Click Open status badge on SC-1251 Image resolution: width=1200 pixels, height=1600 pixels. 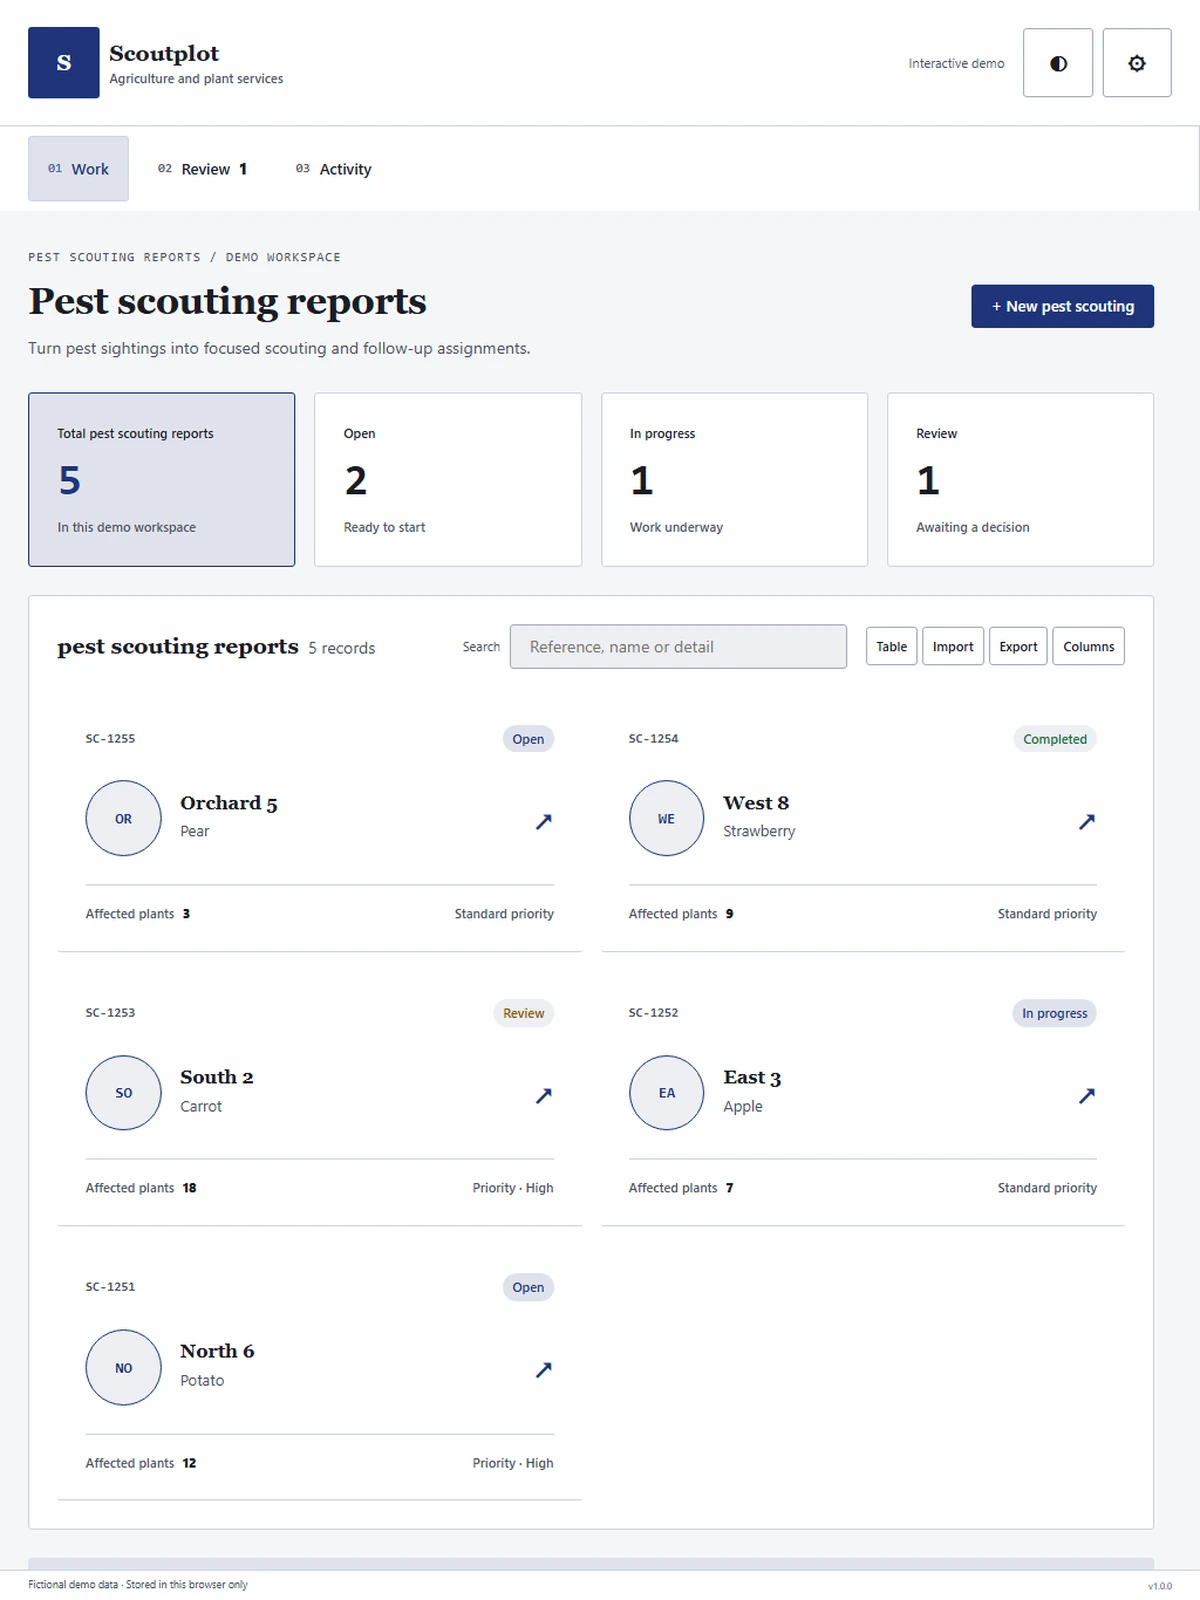point(528,1287)
